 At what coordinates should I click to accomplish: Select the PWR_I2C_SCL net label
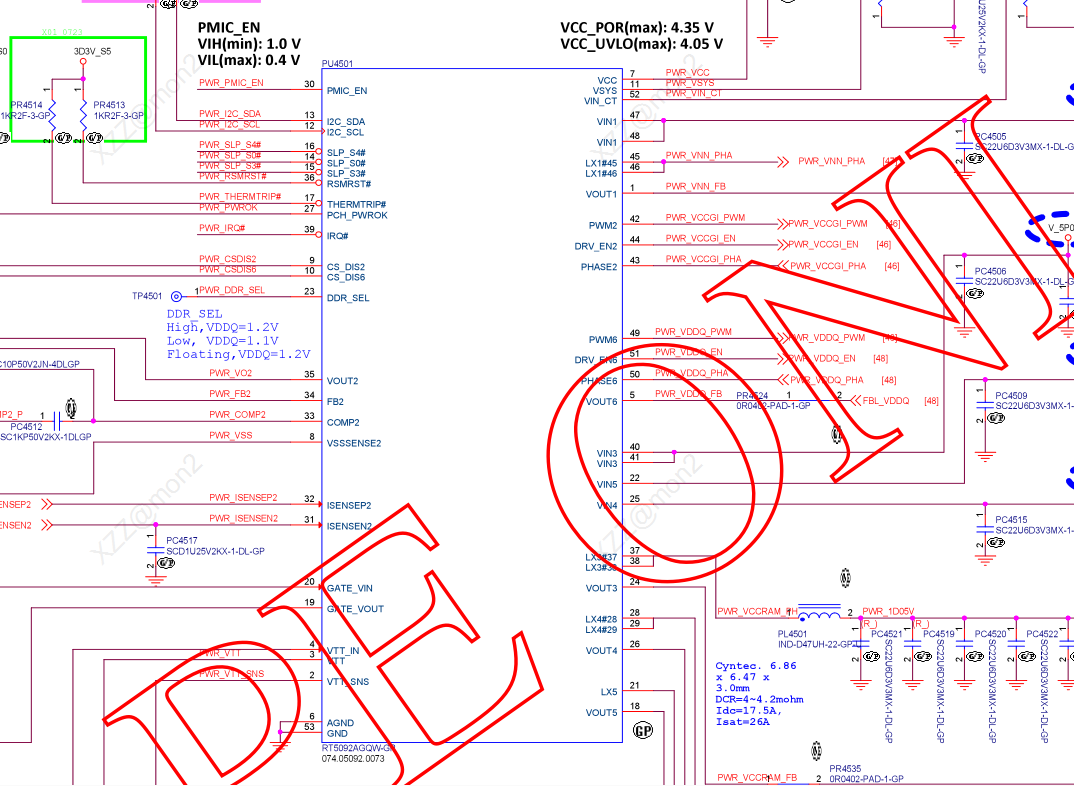pyautogui.click(x=230, y=124)
